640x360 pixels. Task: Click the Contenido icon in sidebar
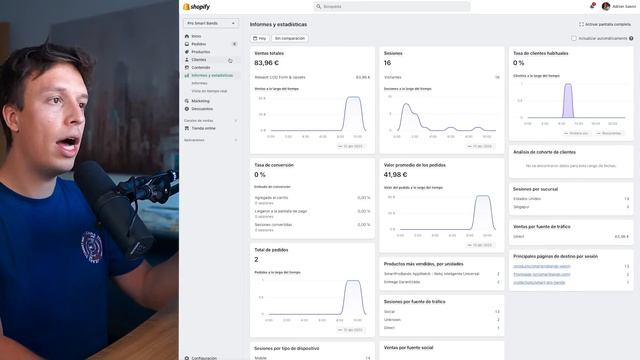tap(187, 67)
